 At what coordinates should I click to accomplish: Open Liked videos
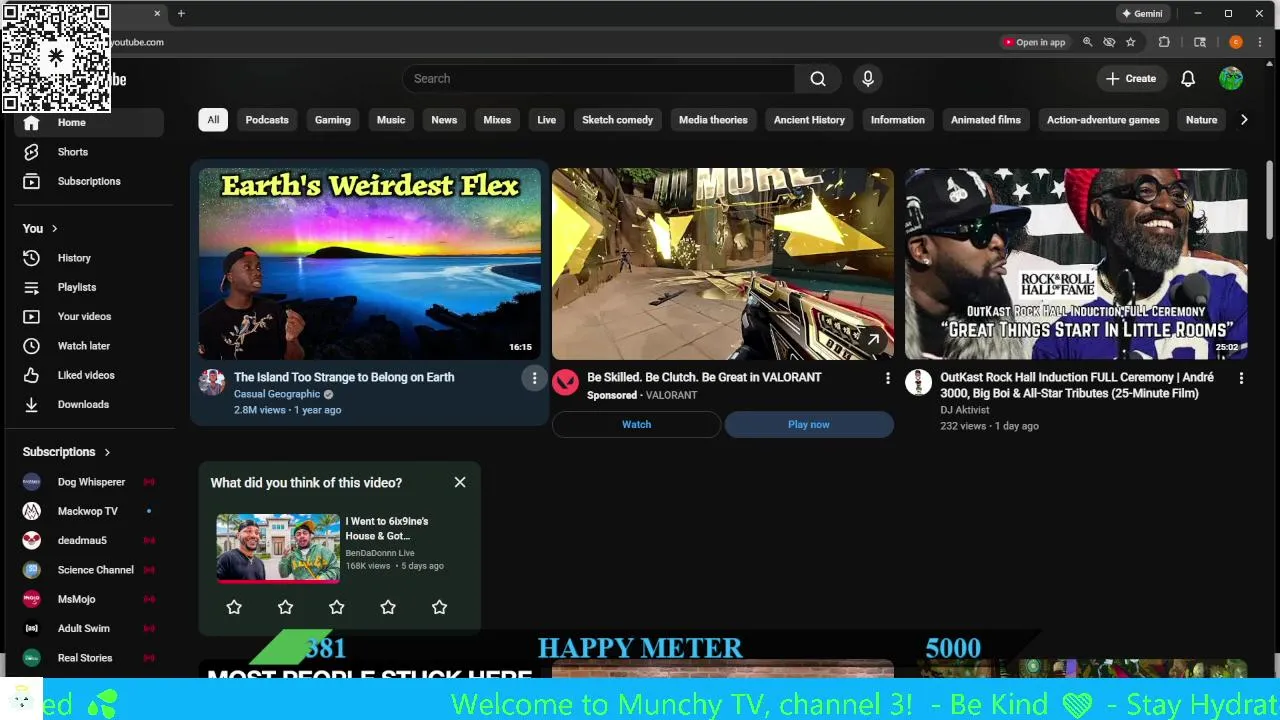click(x=88, y=375)
